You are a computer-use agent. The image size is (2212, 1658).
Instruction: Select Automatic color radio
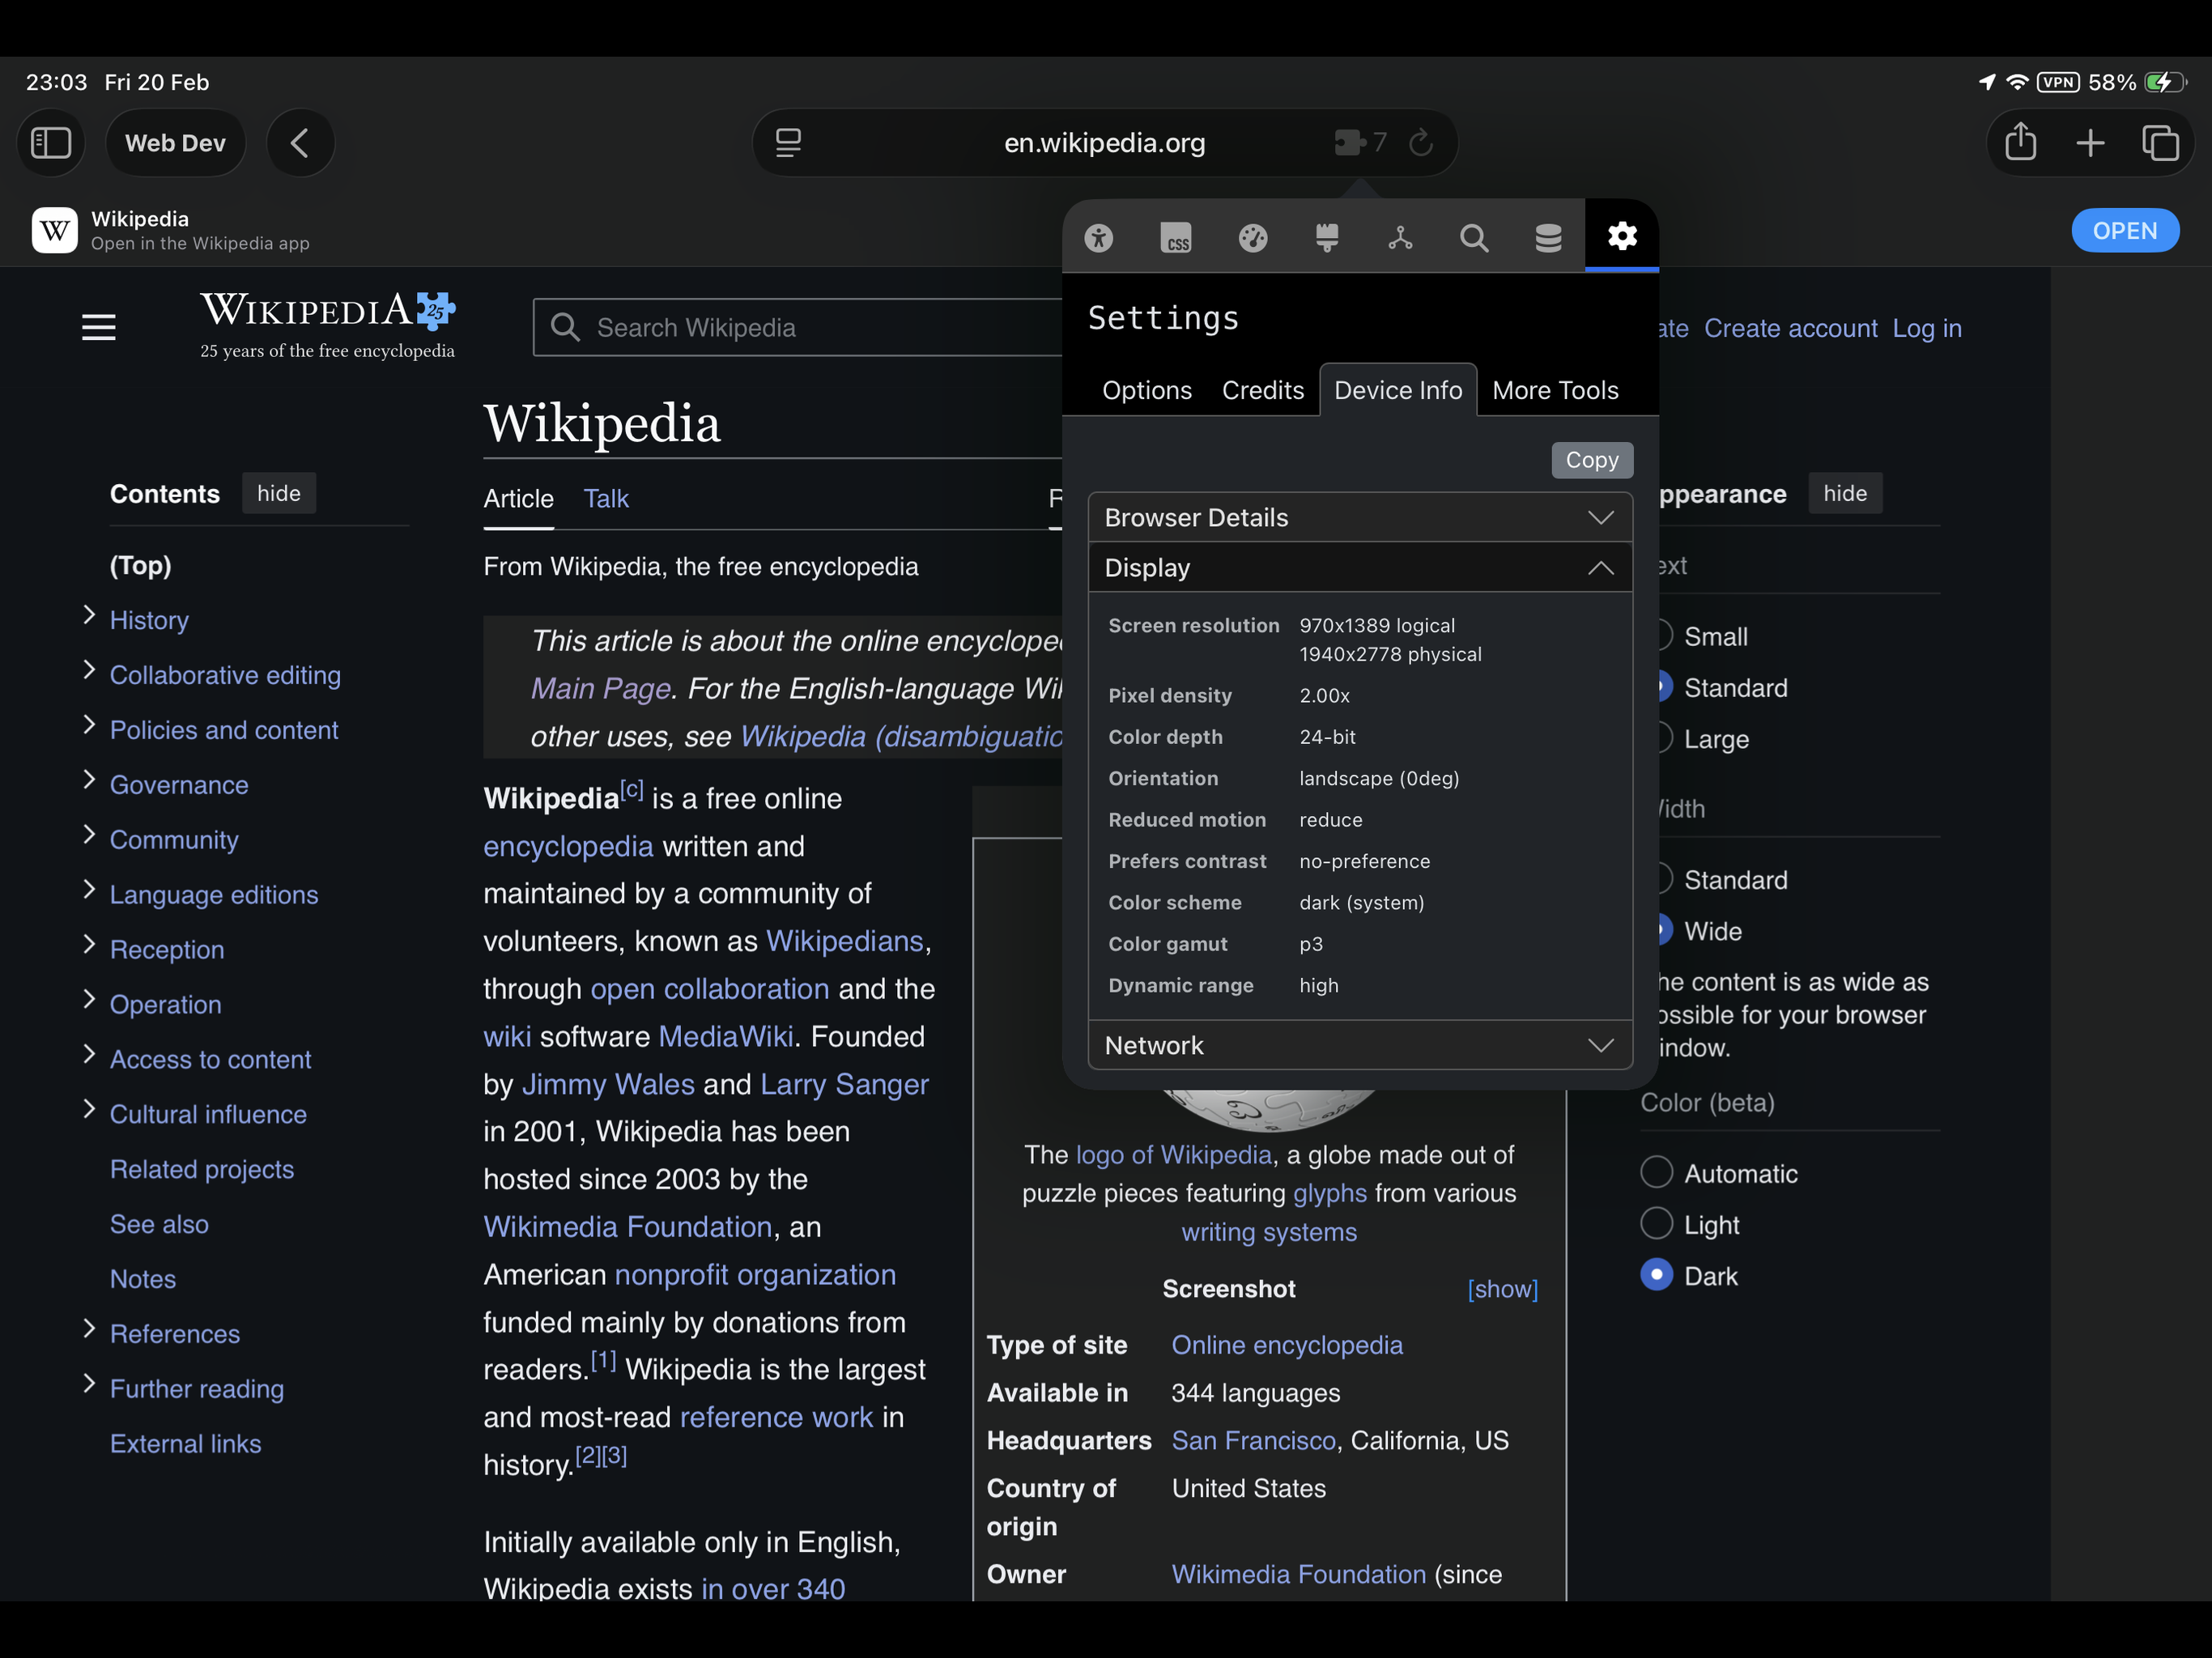click(x=1656, y=1172)
